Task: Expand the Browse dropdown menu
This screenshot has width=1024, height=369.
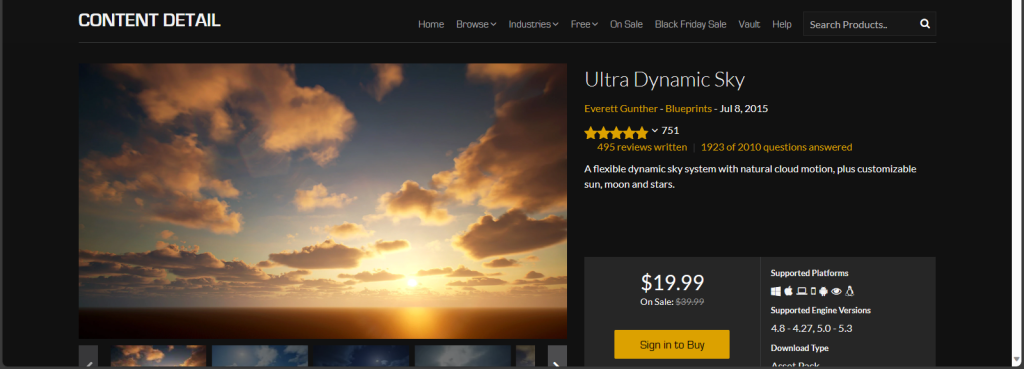Action: [476, 24]
